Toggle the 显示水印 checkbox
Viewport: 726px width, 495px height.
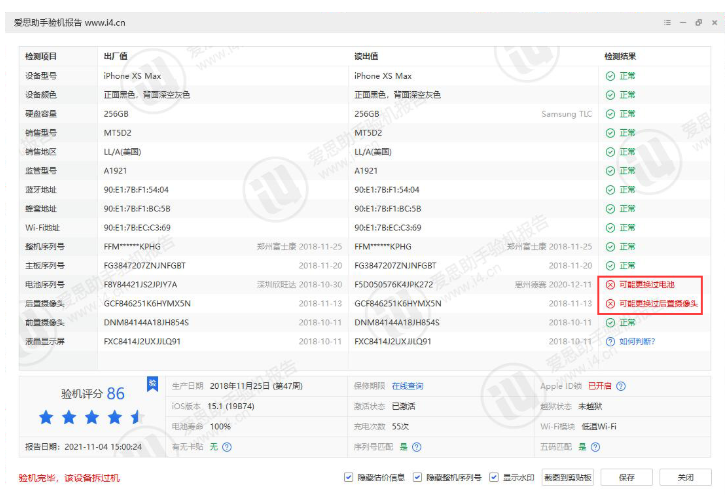tap(494, 477)
